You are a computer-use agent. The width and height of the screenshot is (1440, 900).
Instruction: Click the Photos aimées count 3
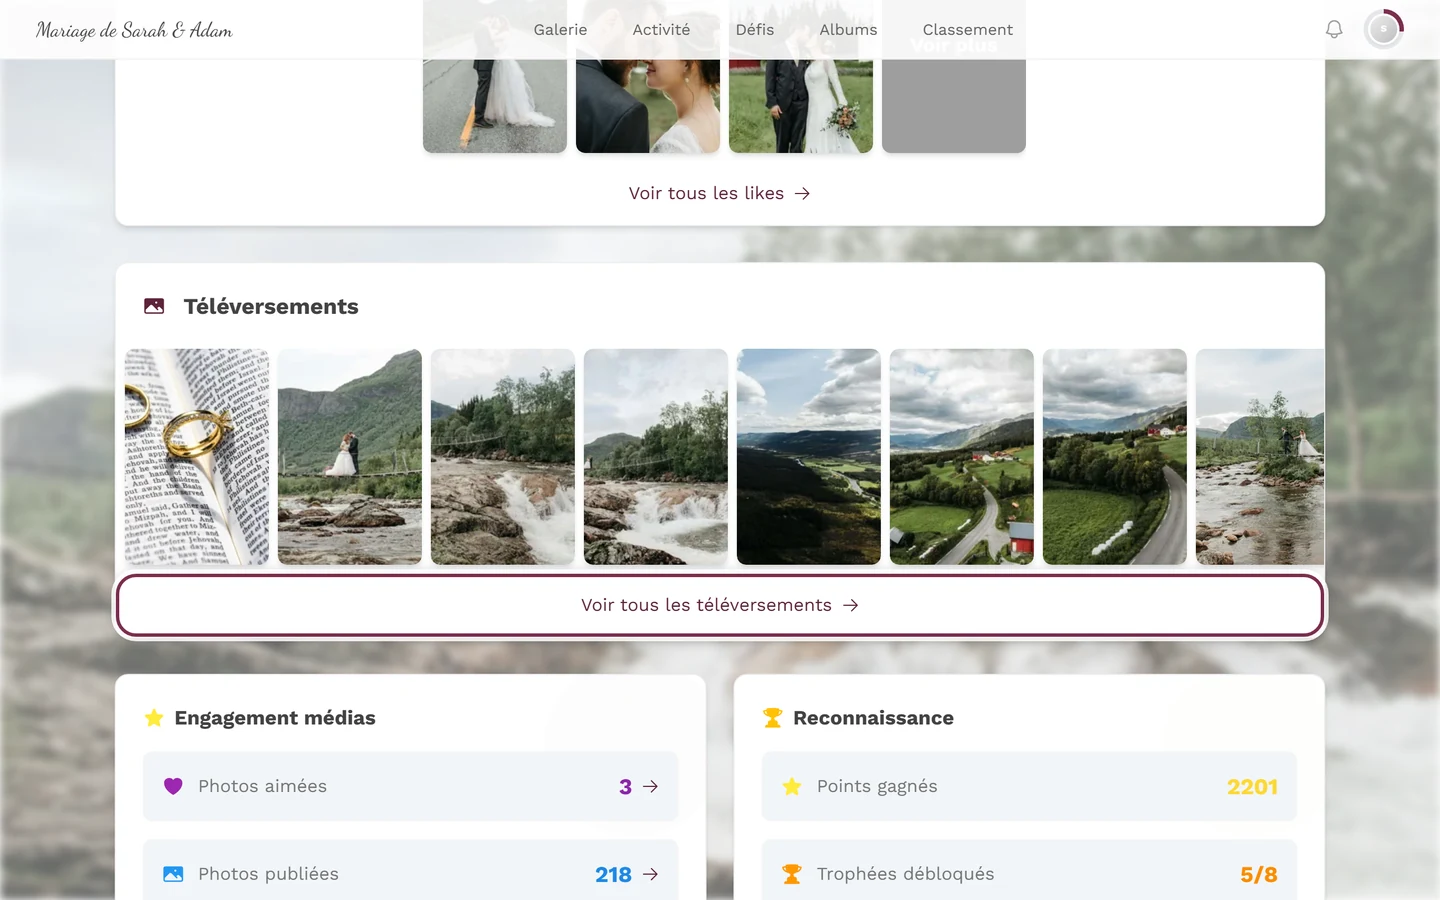(625, 787)
